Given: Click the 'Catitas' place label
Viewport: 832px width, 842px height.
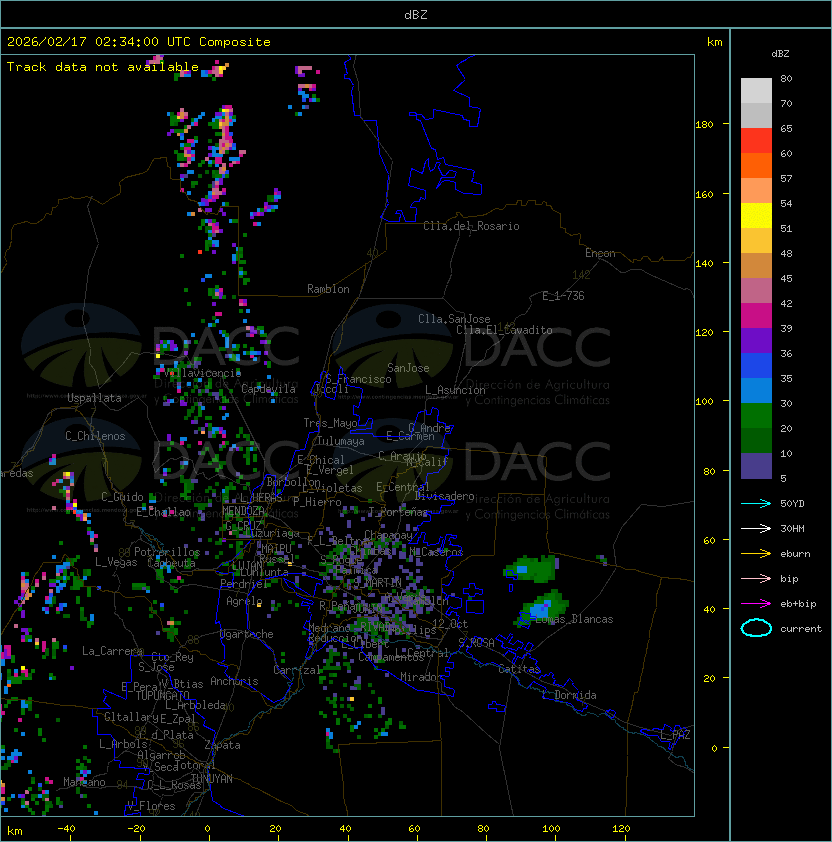Looking at the screenshot, I should 519,669.
